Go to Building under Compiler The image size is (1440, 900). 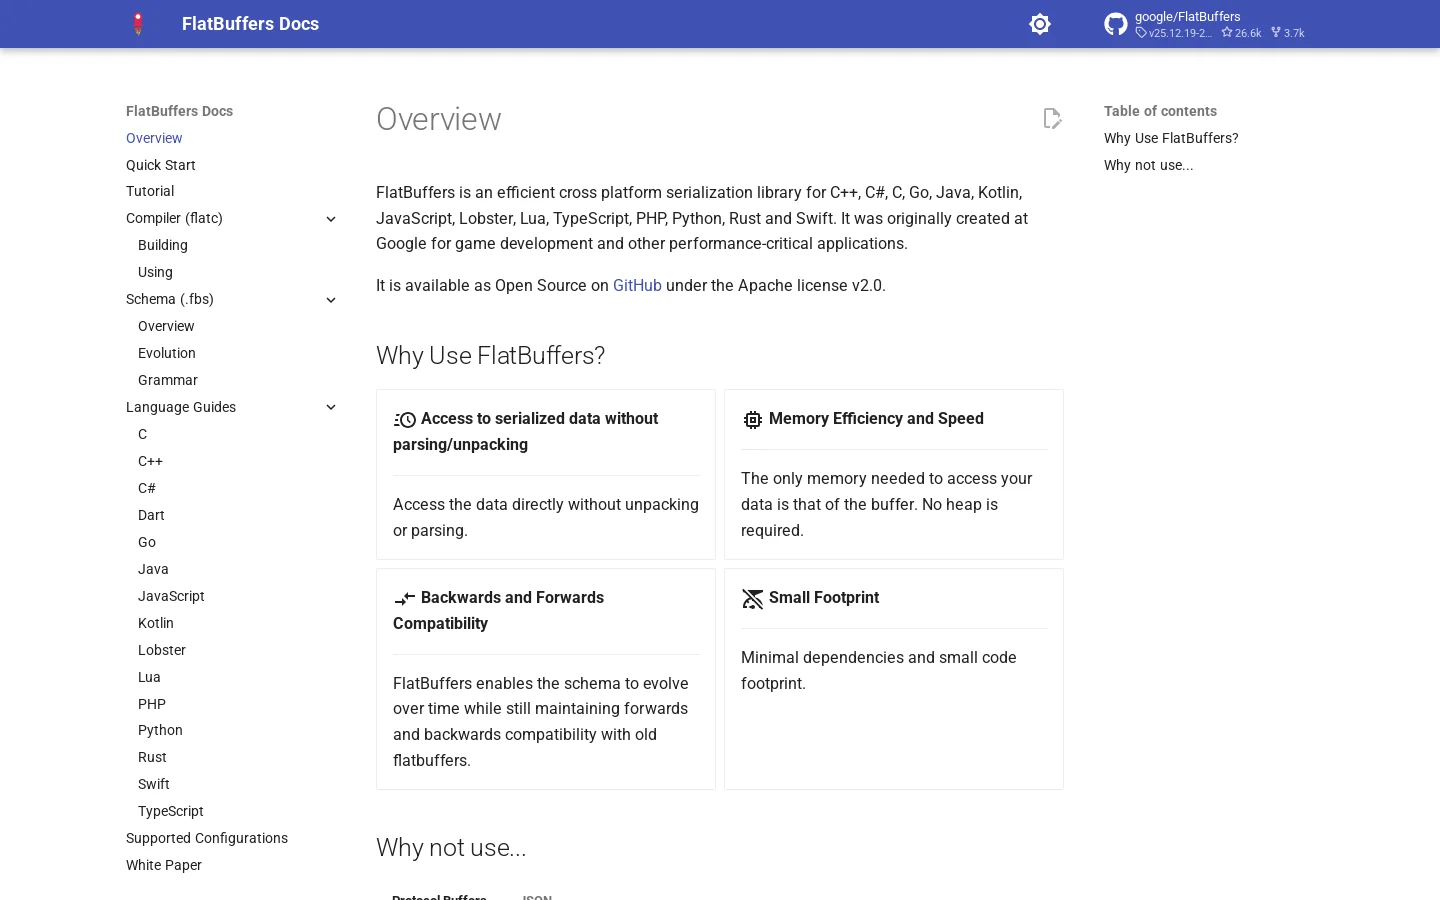point(163,245)
